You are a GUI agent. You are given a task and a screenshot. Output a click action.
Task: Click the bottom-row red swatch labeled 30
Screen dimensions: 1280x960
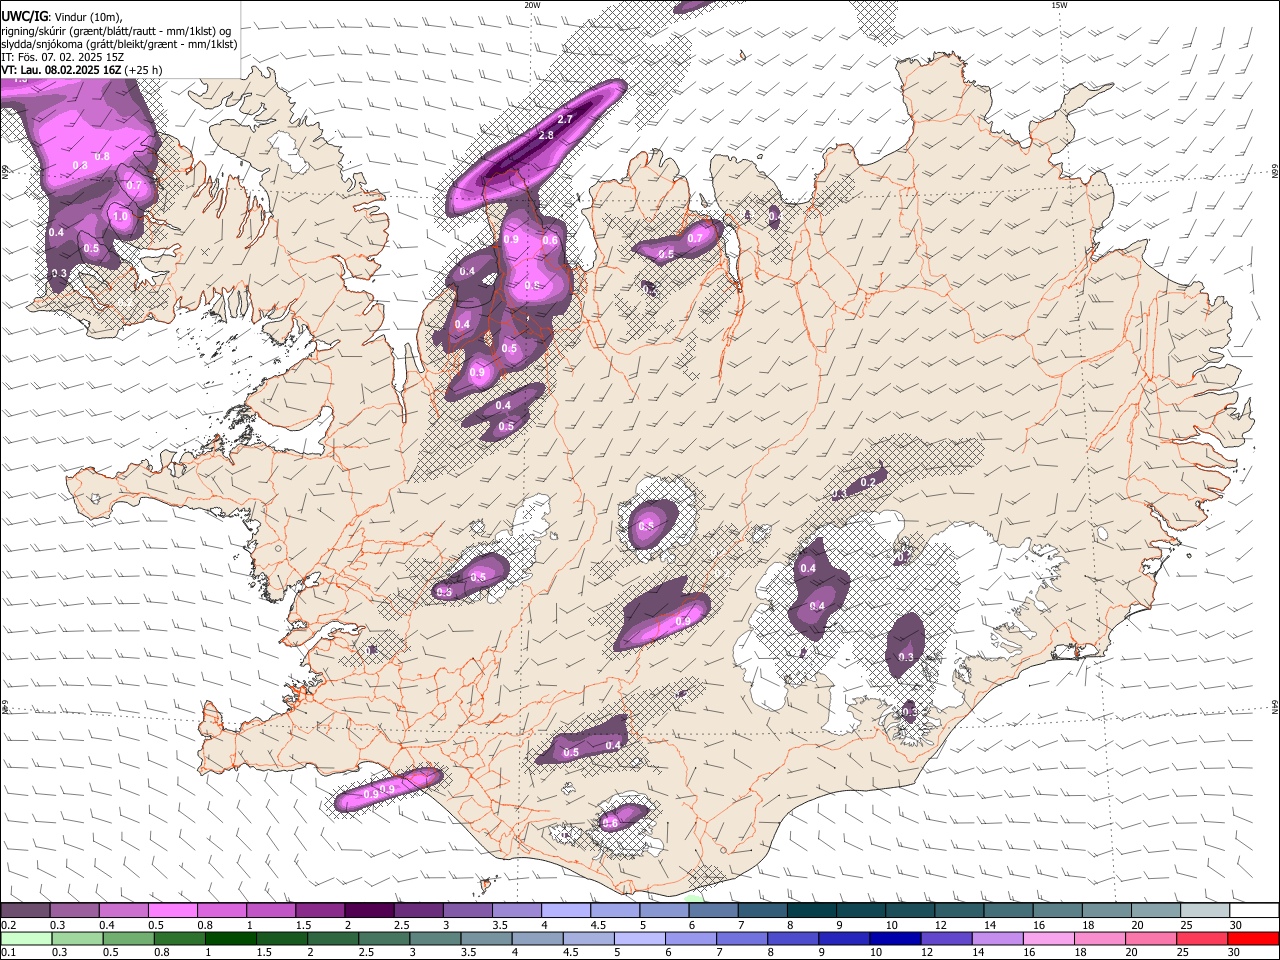pos(1253,938)
